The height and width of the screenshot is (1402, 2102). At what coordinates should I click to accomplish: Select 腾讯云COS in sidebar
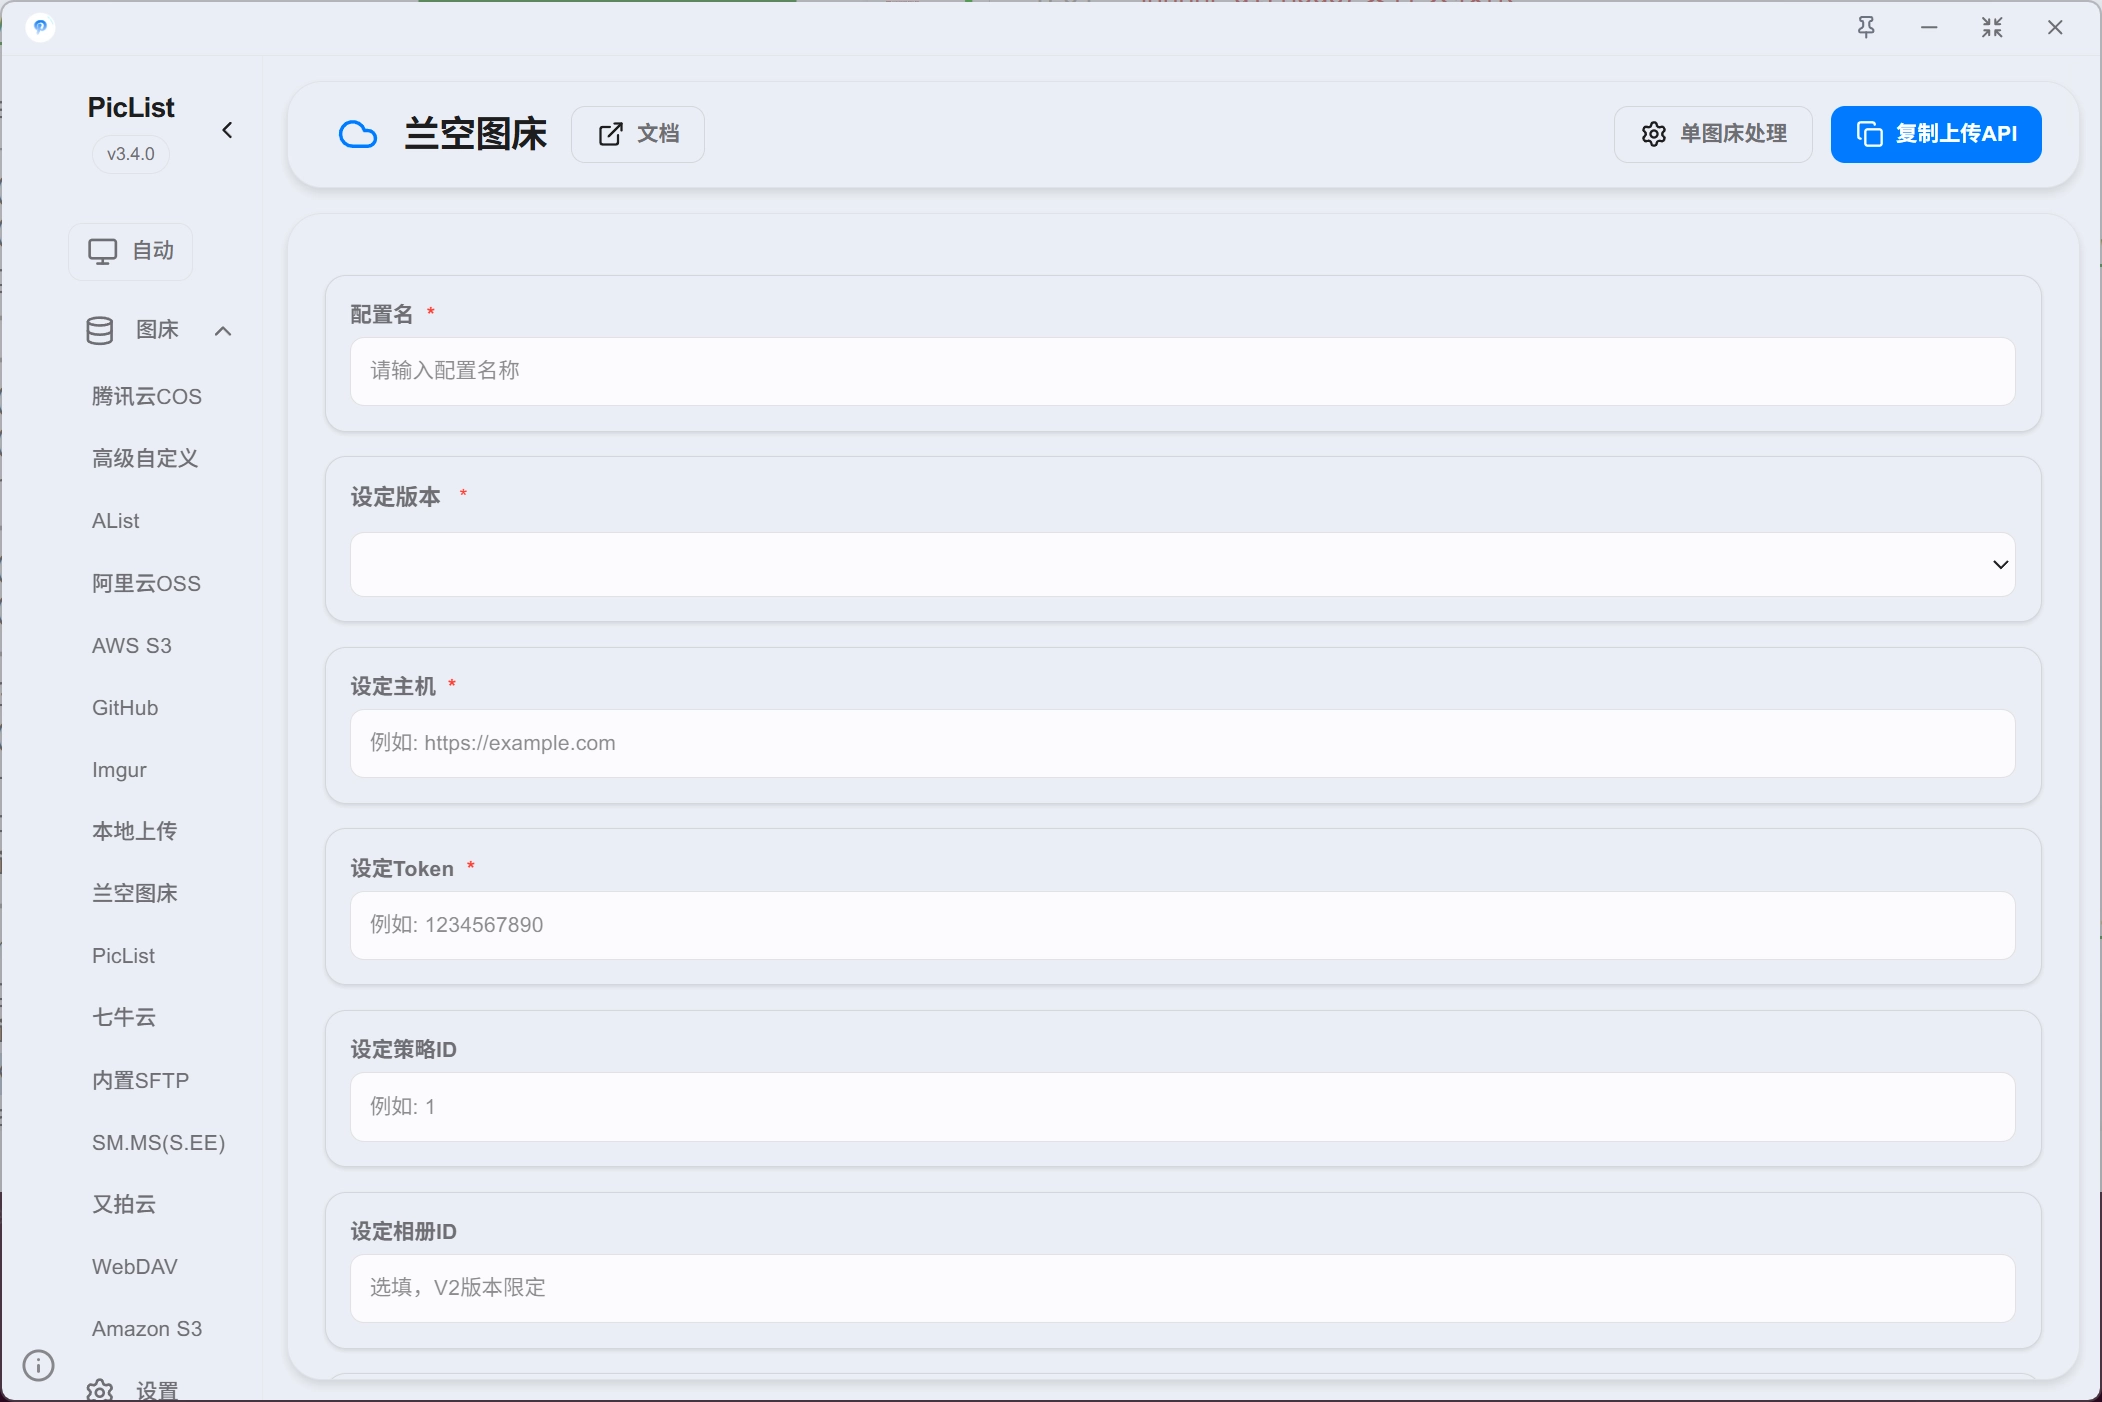click(x=147, y=396)
